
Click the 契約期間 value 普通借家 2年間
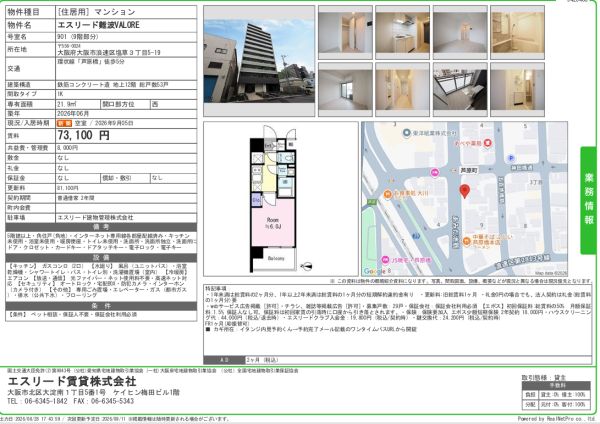75,198
